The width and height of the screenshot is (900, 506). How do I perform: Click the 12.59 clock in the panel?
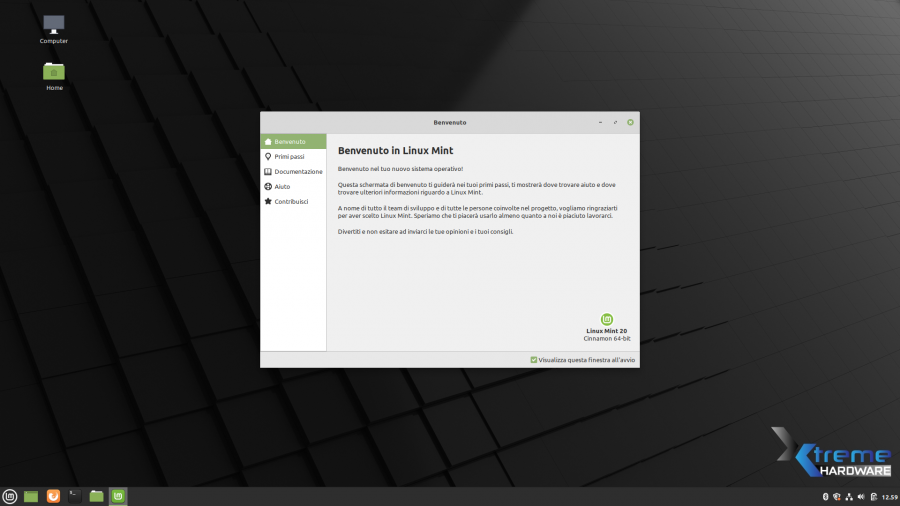889,497
